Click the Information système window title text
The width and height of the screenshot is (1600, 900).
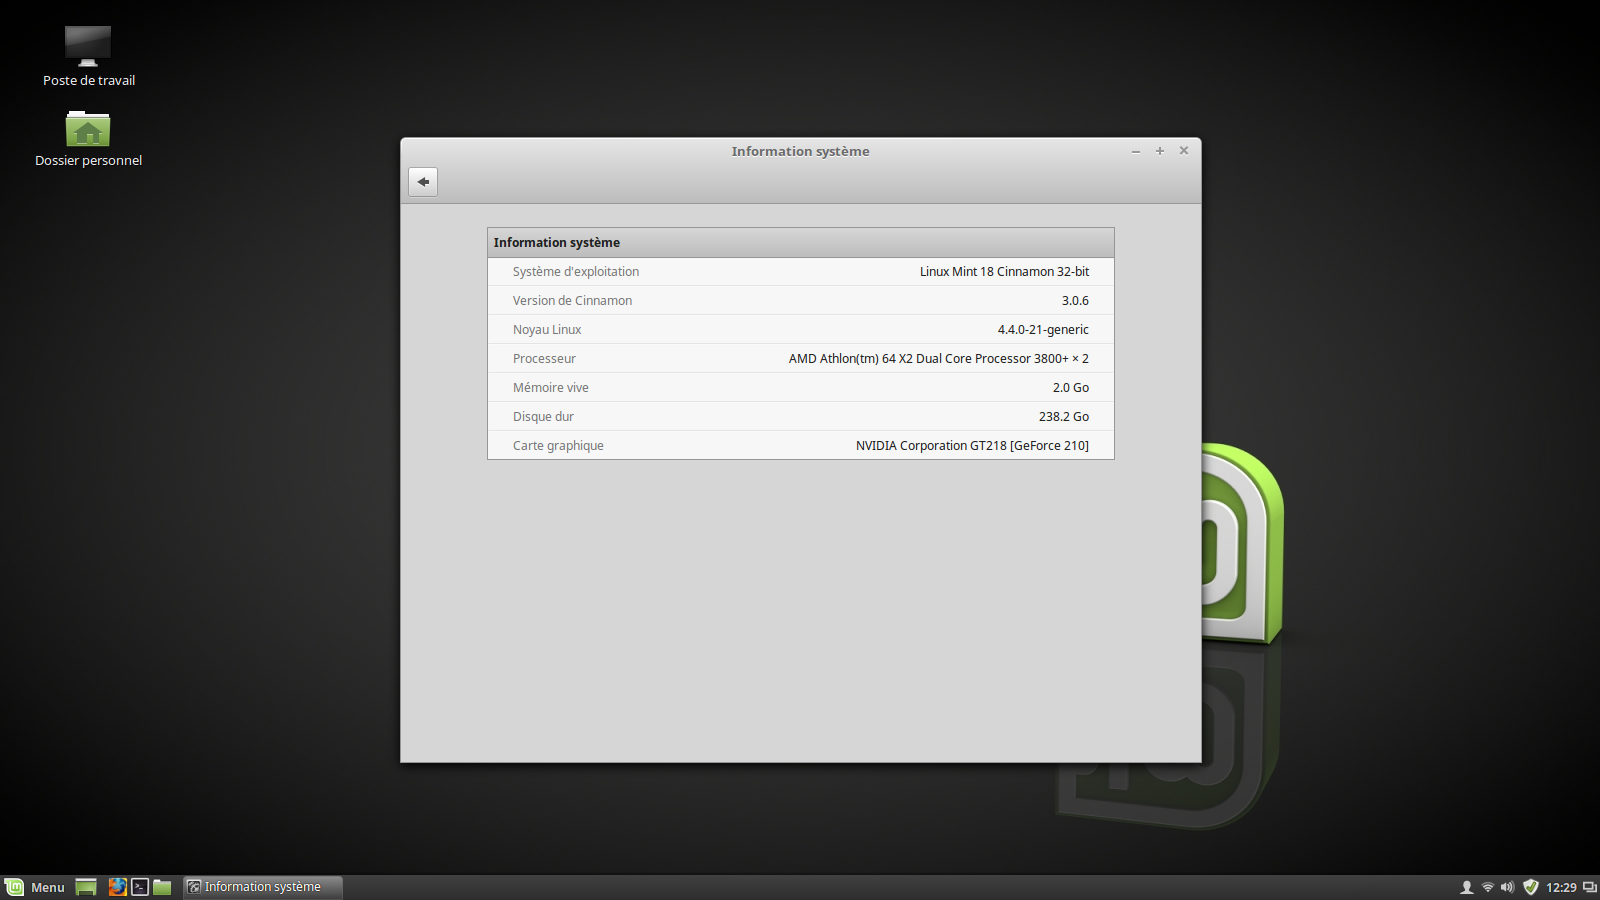tap(800, 152)
